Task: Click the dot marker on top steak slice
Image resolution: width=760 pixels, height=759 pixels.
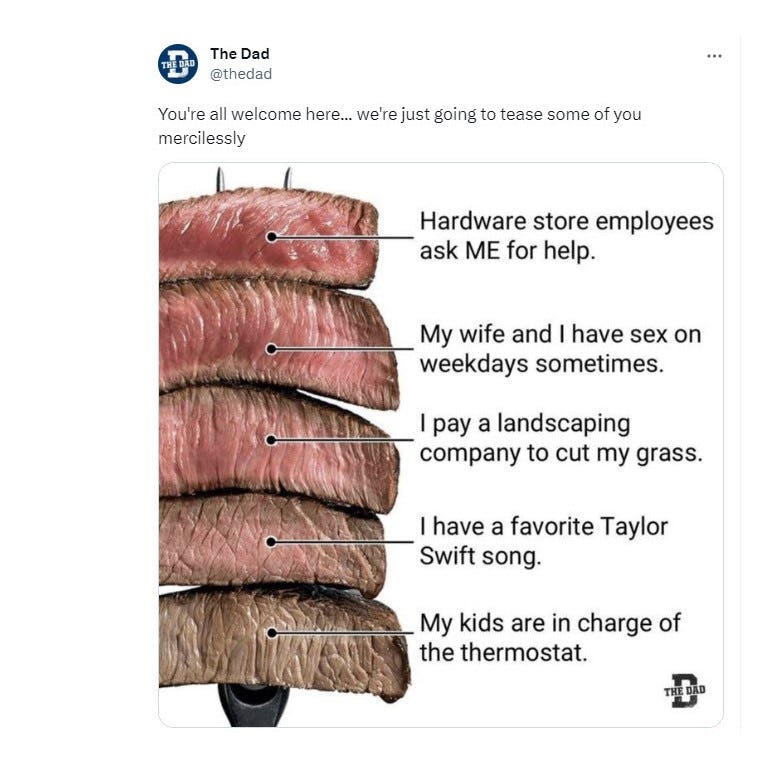Action: pyautogui.click(x=271, y=237)
